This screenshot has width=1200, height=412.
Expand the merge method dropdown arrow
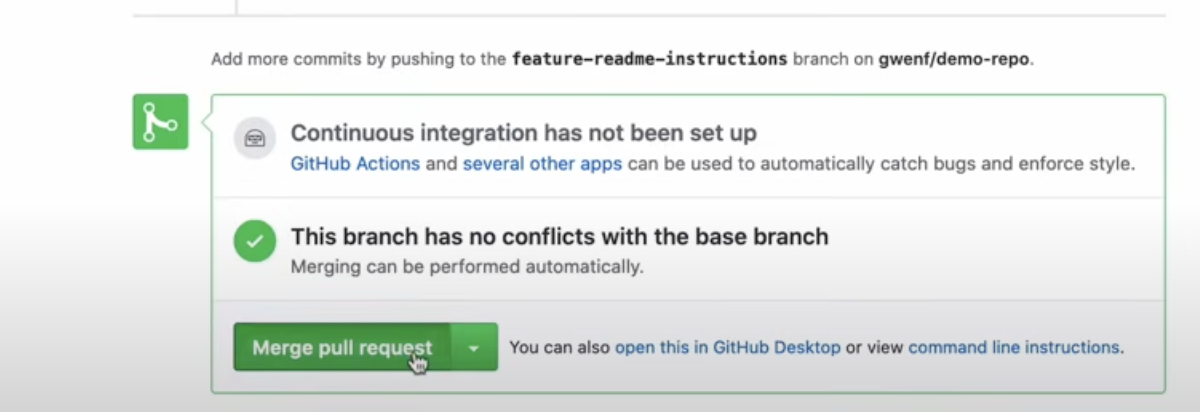pyautogui.click(x=474, y=348)
